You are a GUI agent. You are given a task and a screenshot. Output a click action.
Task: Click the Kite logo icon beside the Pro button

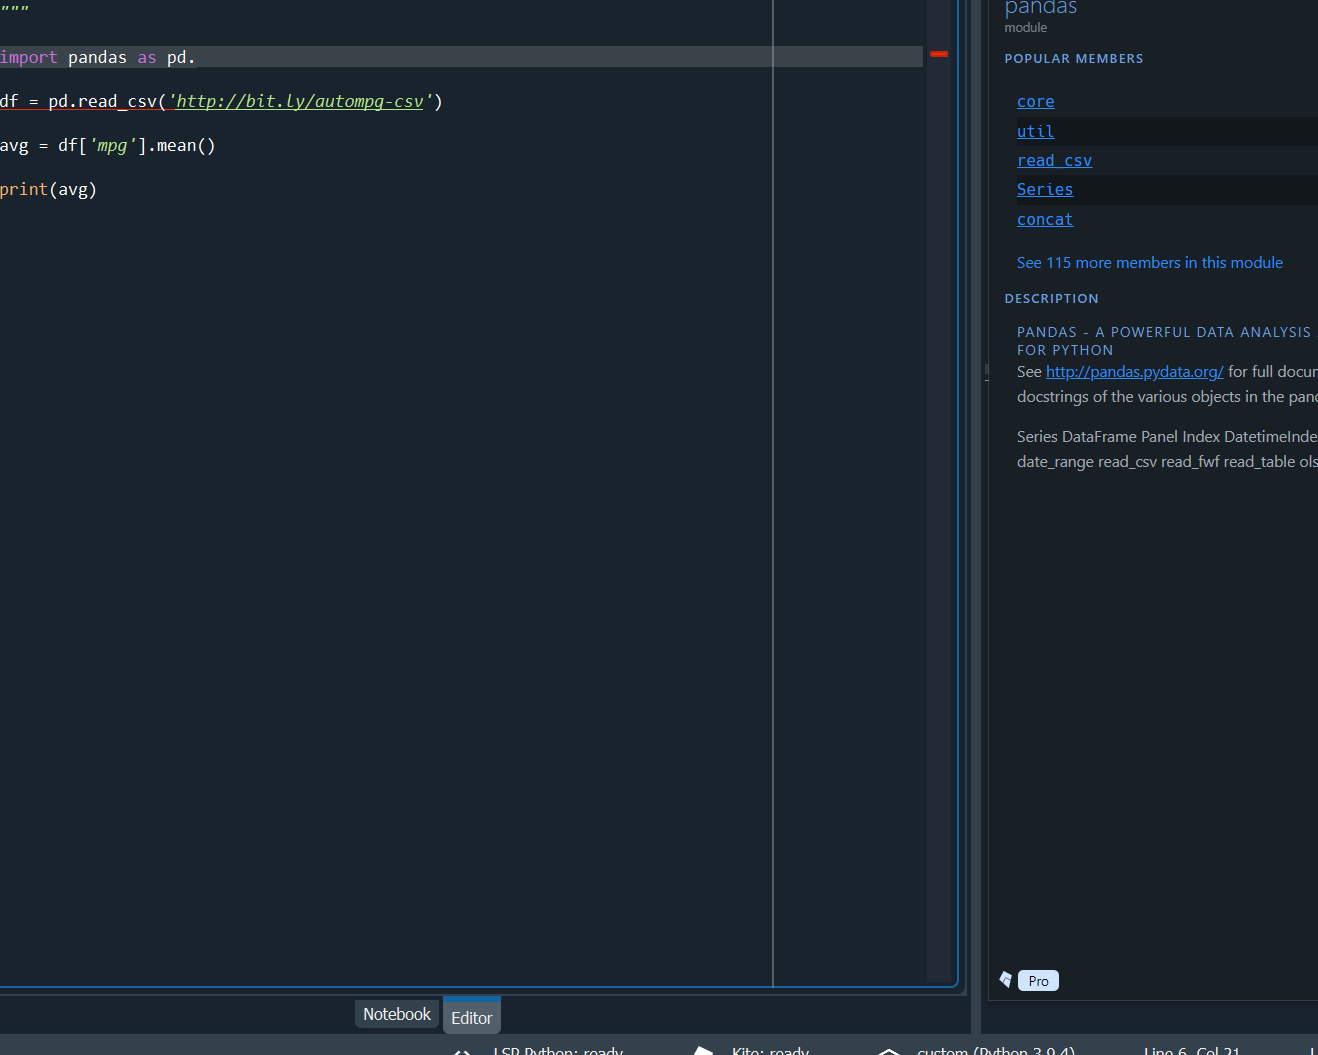click(1005, 980)
